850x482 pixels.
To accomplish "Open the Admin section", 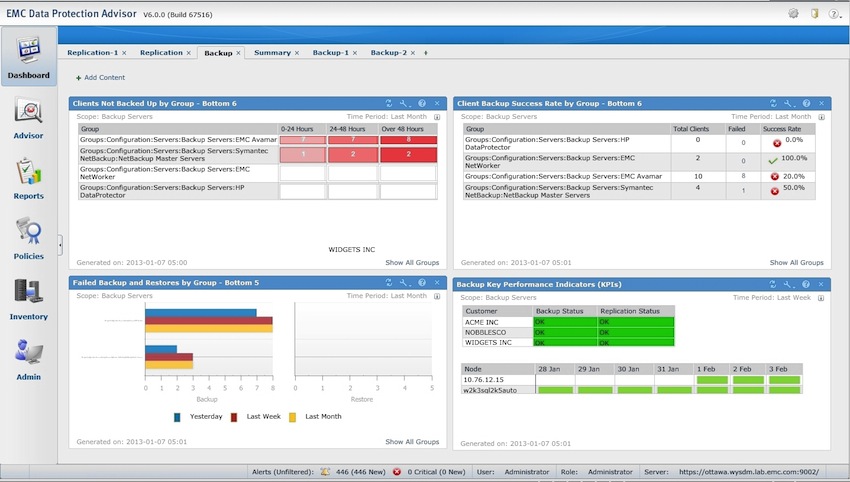I will tap(28, 360).
